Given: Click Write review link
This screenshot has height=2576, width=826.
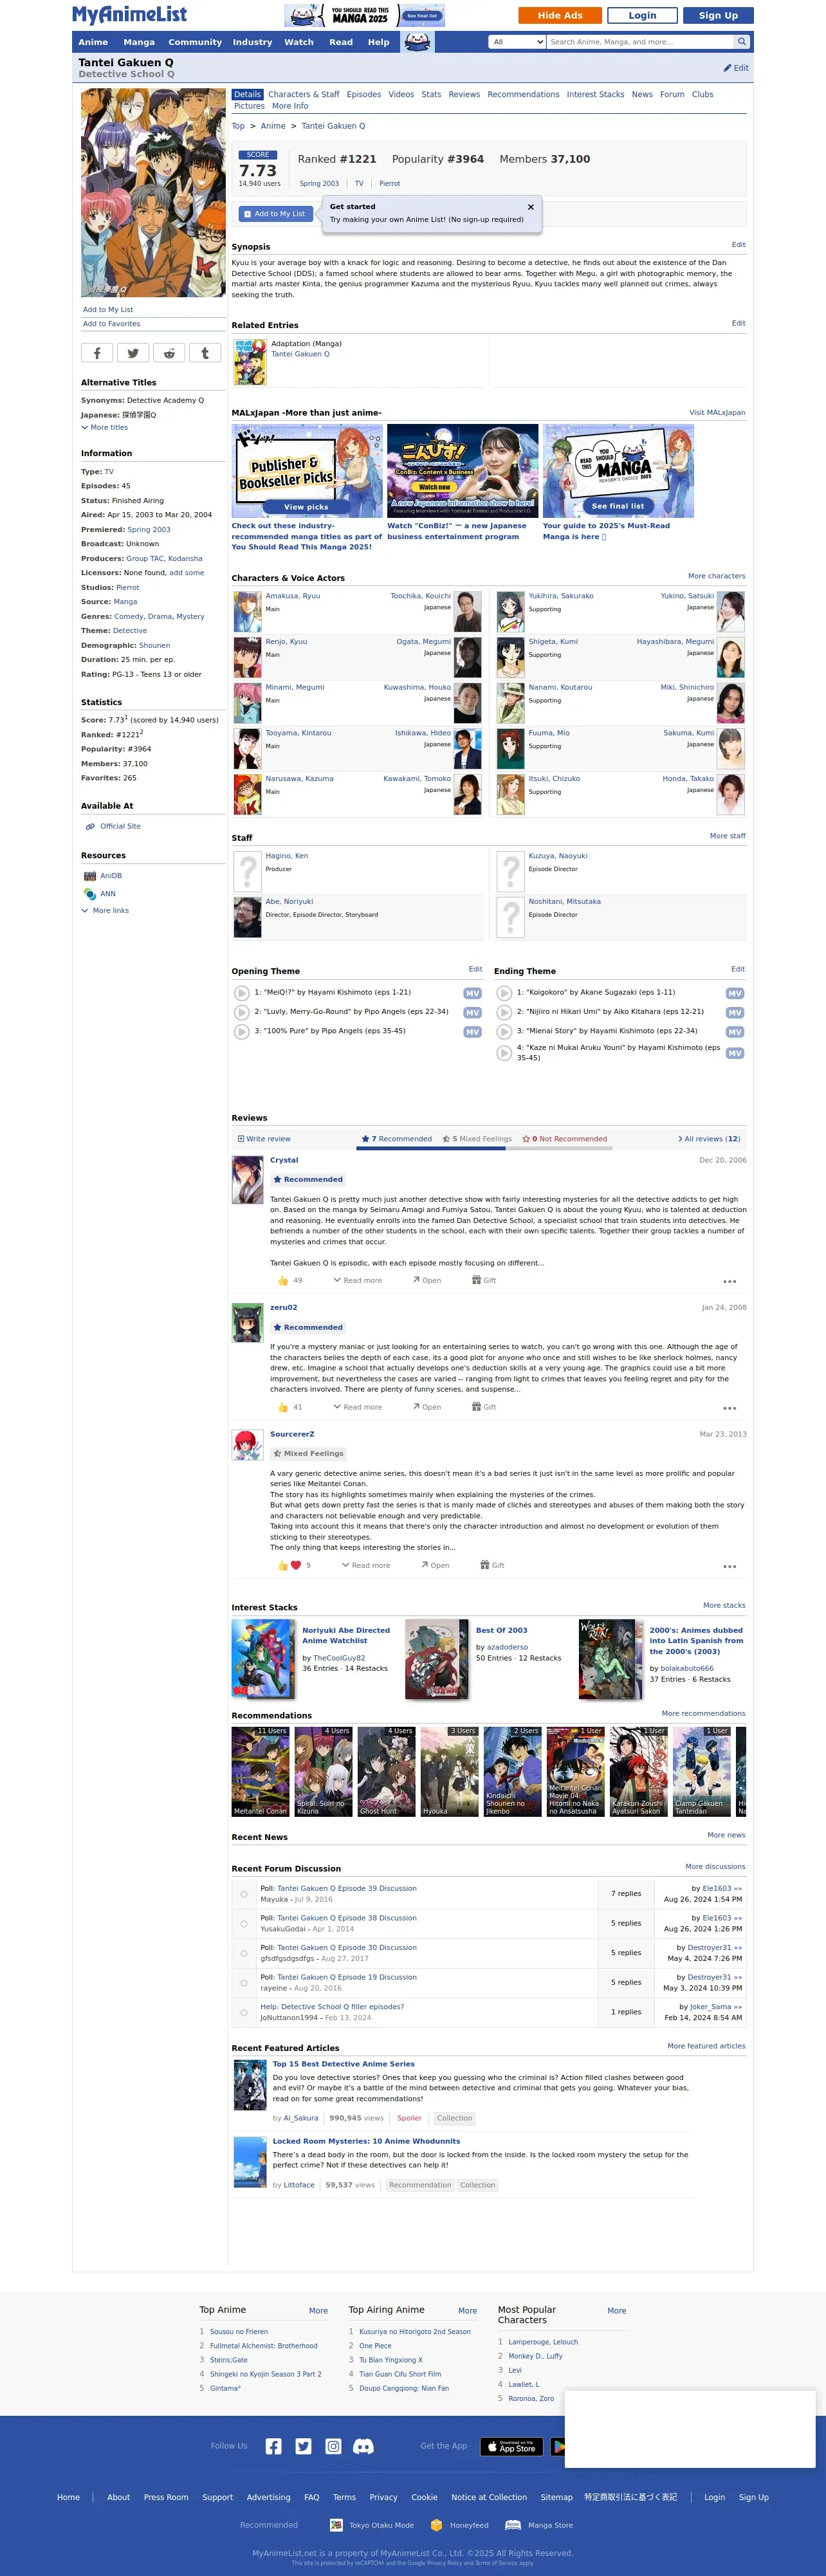Looking at the screenshot, I should click(264, 1139).
